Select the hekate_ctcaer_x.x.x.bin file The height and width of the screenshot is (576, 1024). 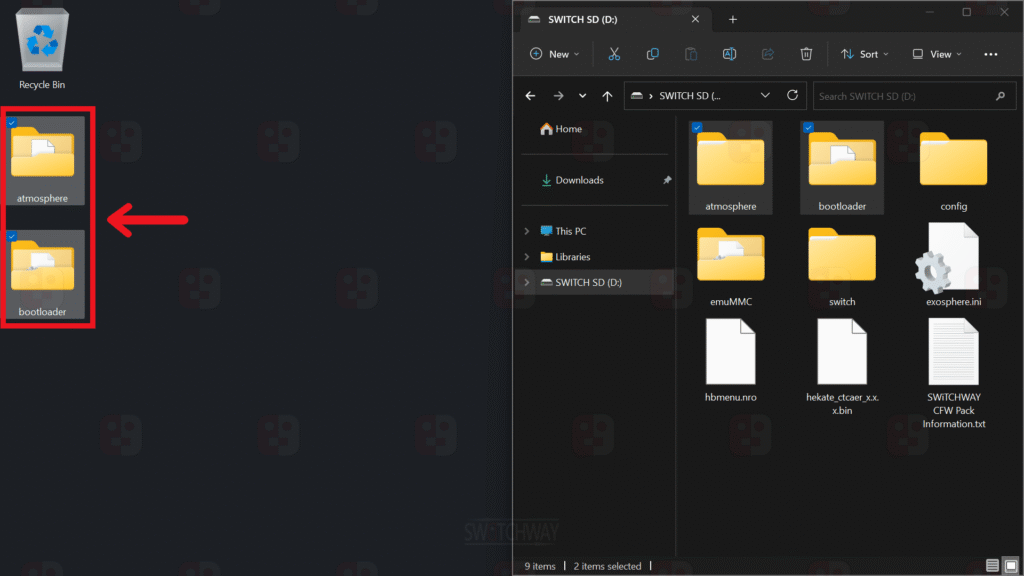(x=842, y=366)
